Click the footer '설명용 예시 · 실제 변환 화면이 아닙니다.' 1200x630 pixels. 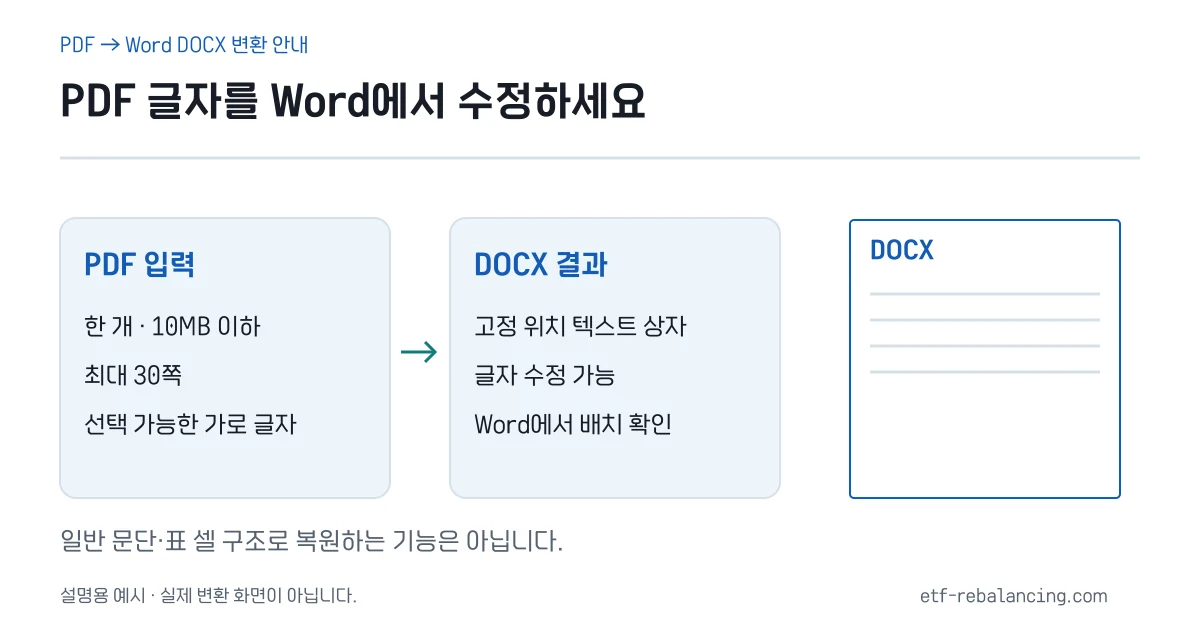pyautogui.click(x=208, y=596)
